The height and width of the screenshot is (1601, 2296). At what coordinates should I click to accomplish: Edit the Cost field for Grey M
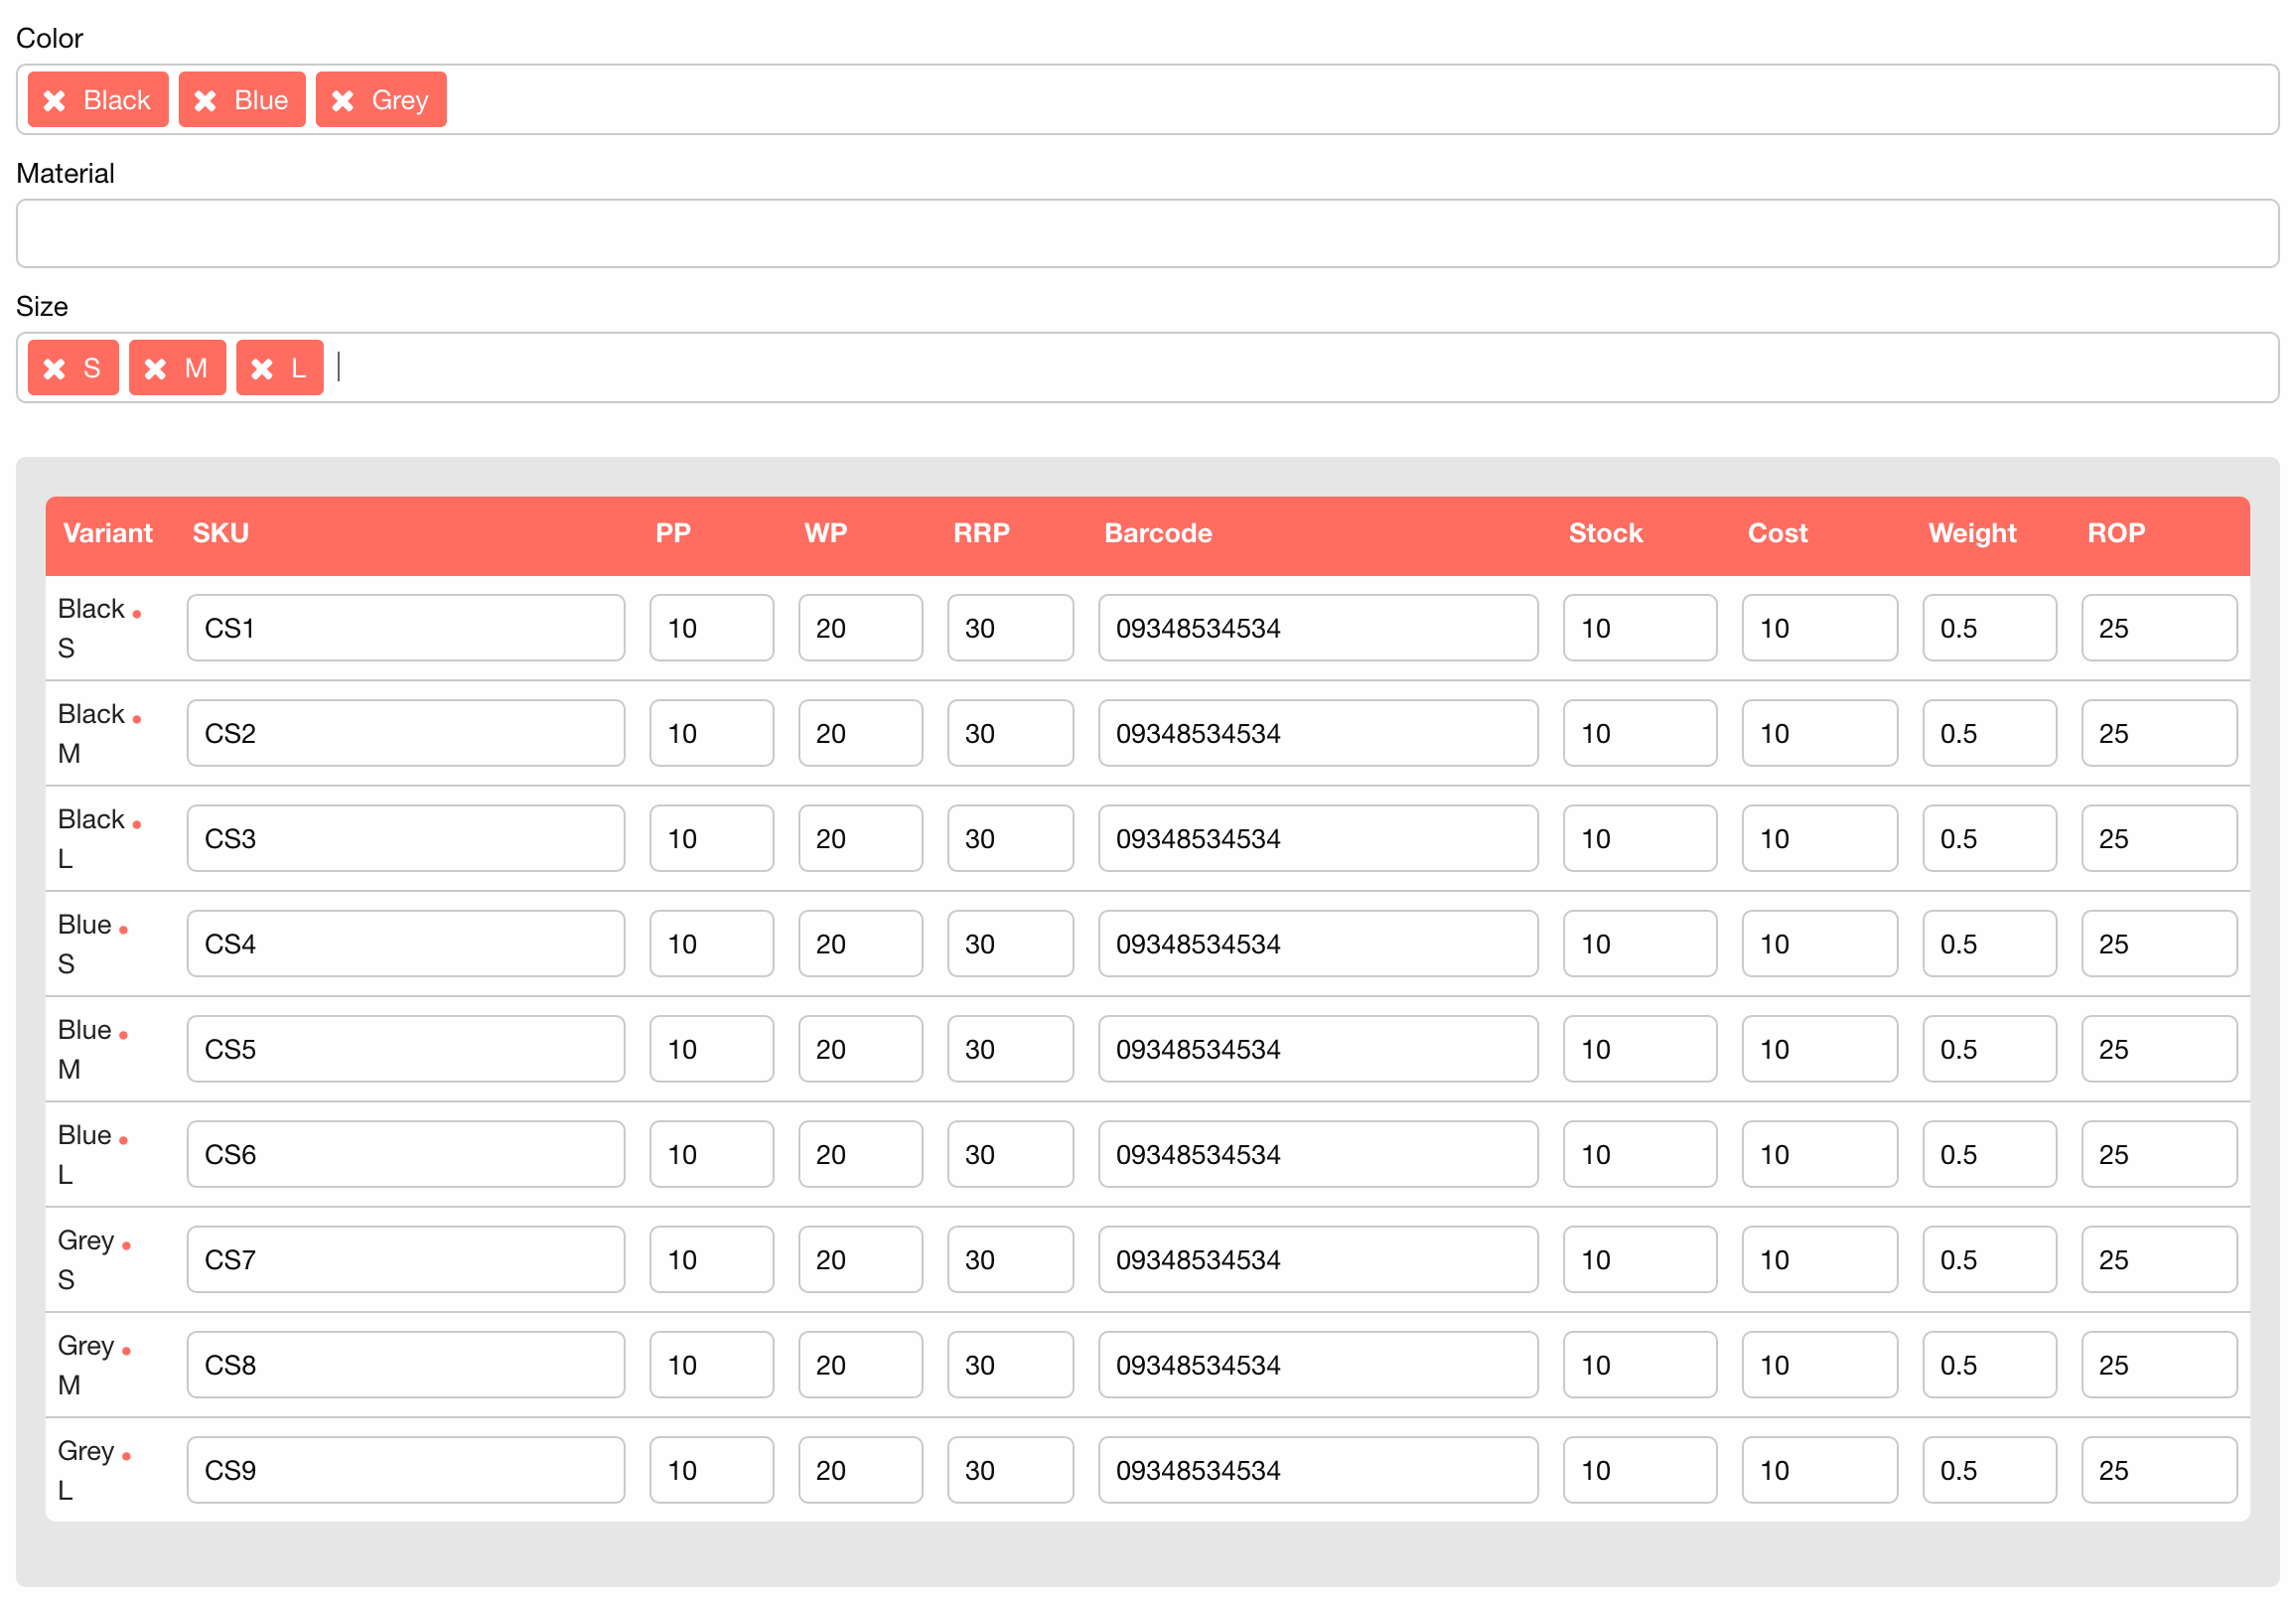[x=1818, y=1365]
